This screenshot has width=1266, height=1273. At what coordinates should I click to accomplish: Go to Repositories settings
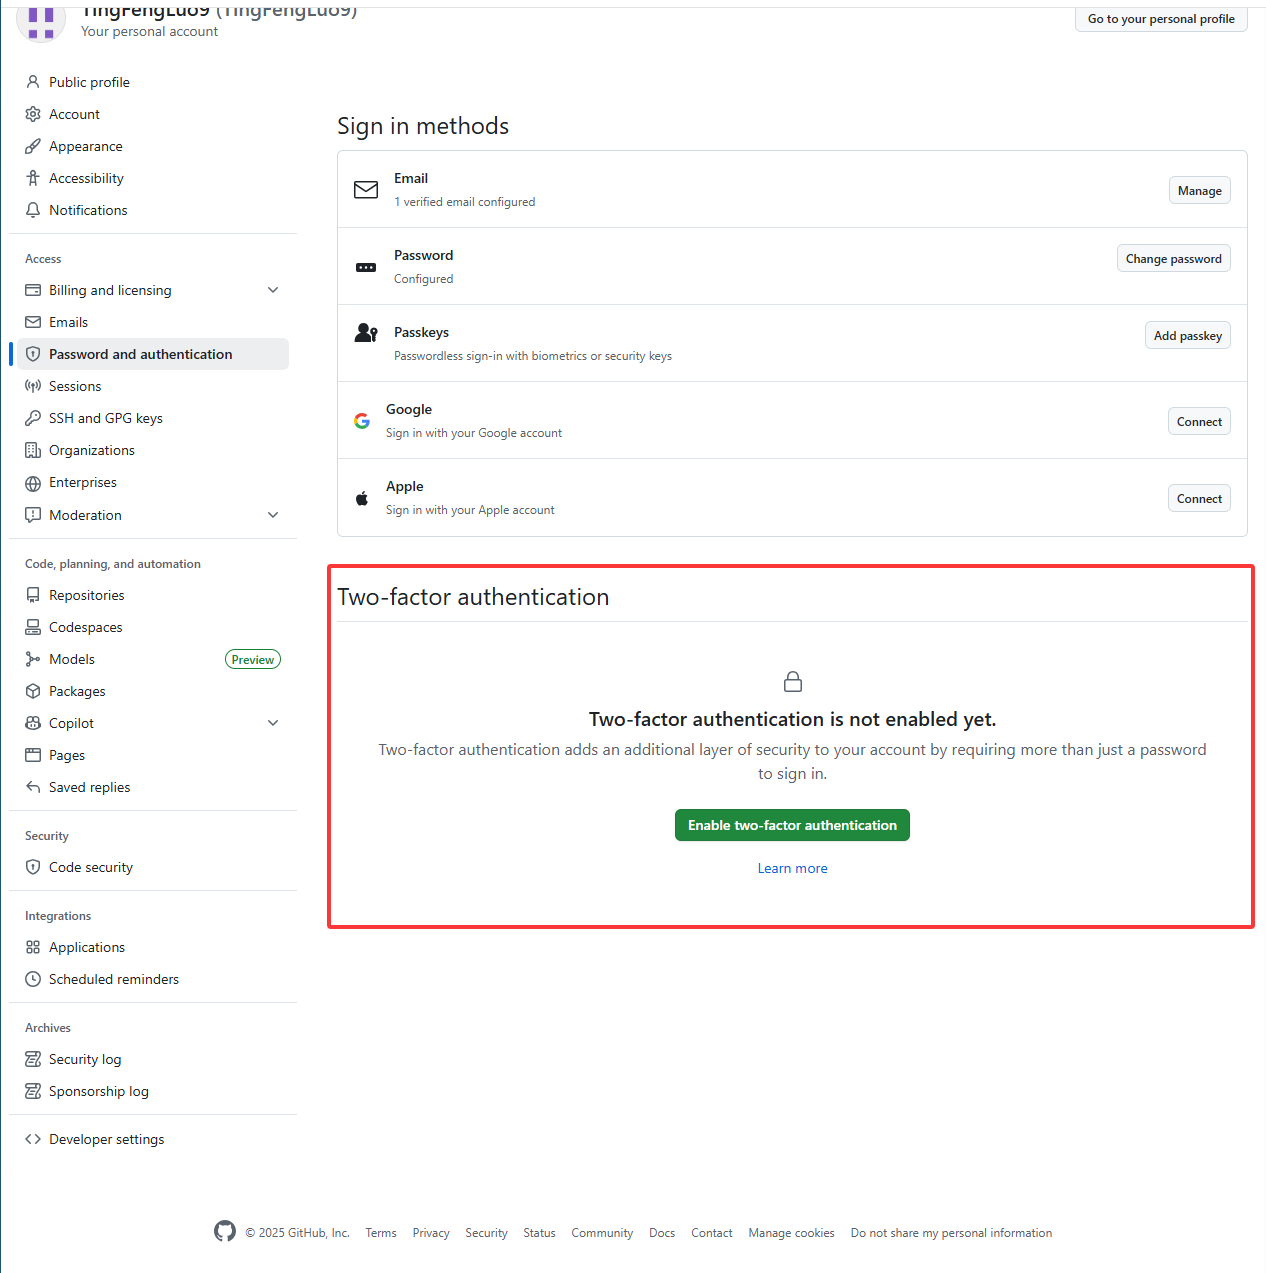(87, 595)
